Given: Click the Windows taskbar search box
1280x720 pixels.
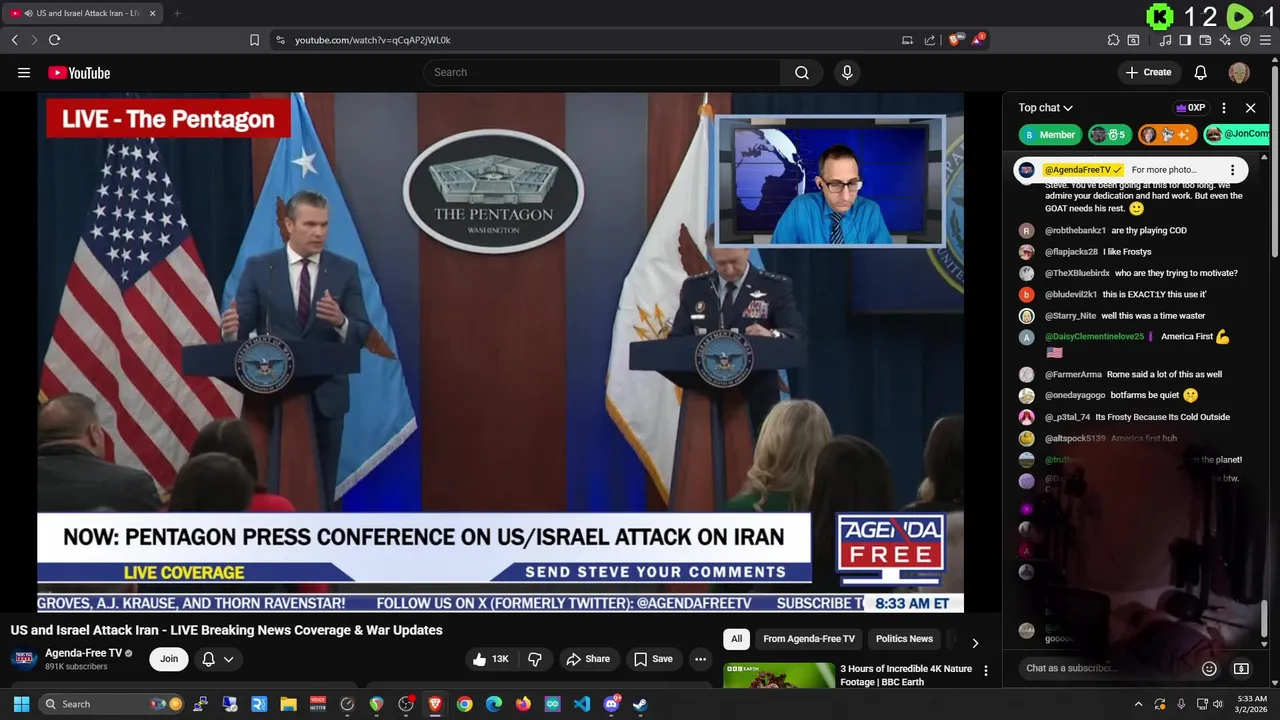Looking at the screenshot, I should tap(111, 704).
